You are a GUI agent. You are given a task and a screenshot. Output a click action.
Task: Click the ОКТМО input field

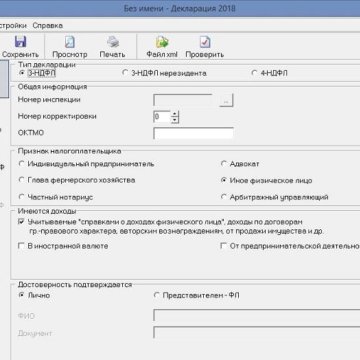[193, 133]
